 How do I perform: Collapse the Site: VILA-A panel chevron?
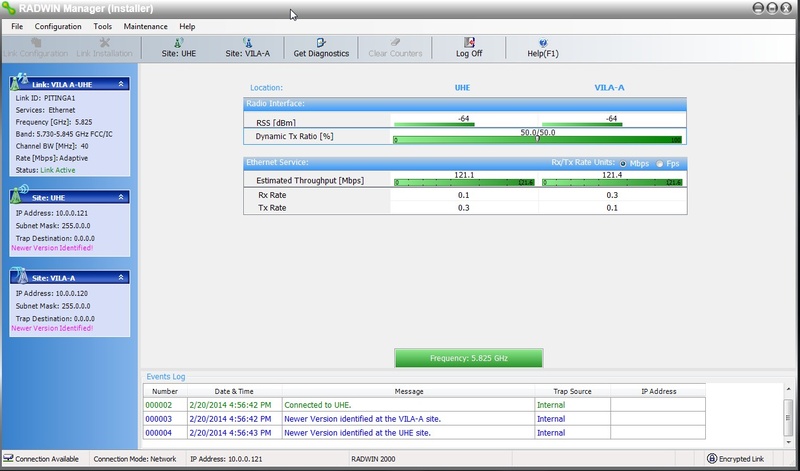click(121, 278)
